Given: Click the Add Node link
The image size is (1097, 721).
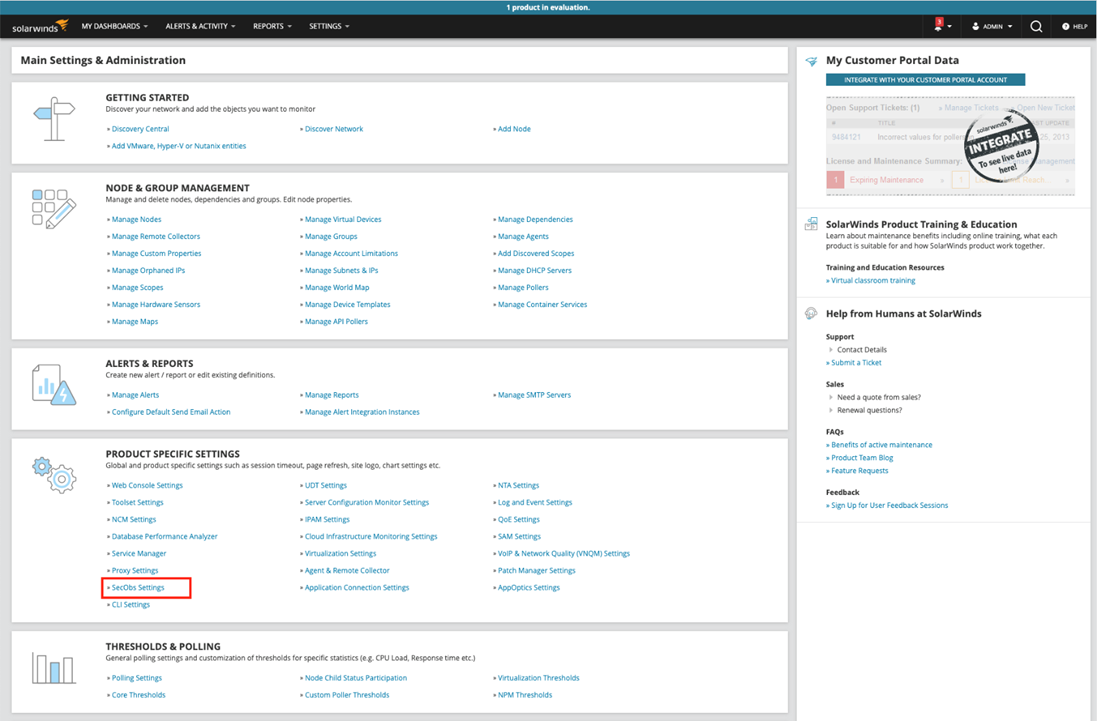Looking at the screenshot, I should [514, 129].
